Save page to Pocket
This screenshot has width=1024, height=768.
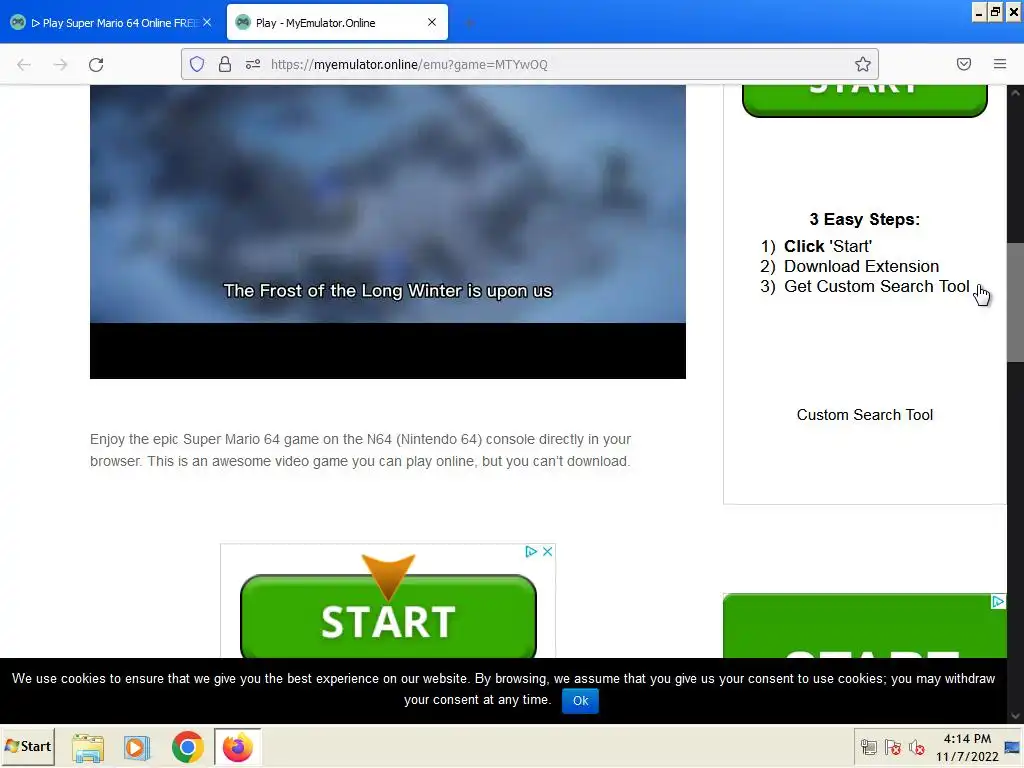963,64
